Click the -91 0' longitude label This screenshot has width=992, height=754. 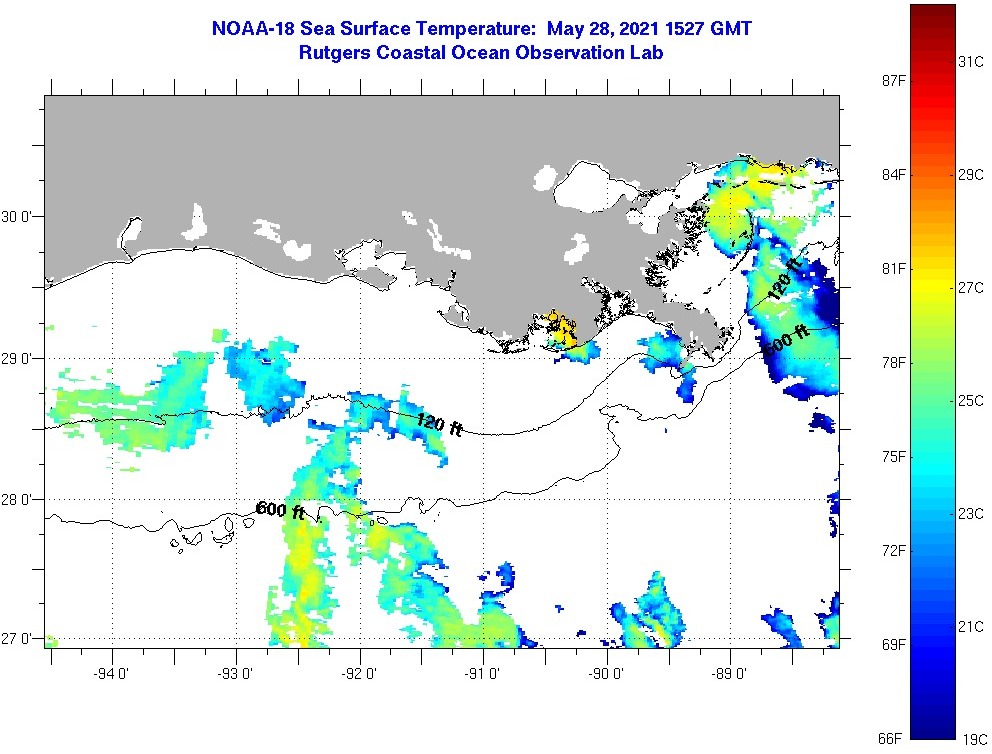click(x=482, y=674)
